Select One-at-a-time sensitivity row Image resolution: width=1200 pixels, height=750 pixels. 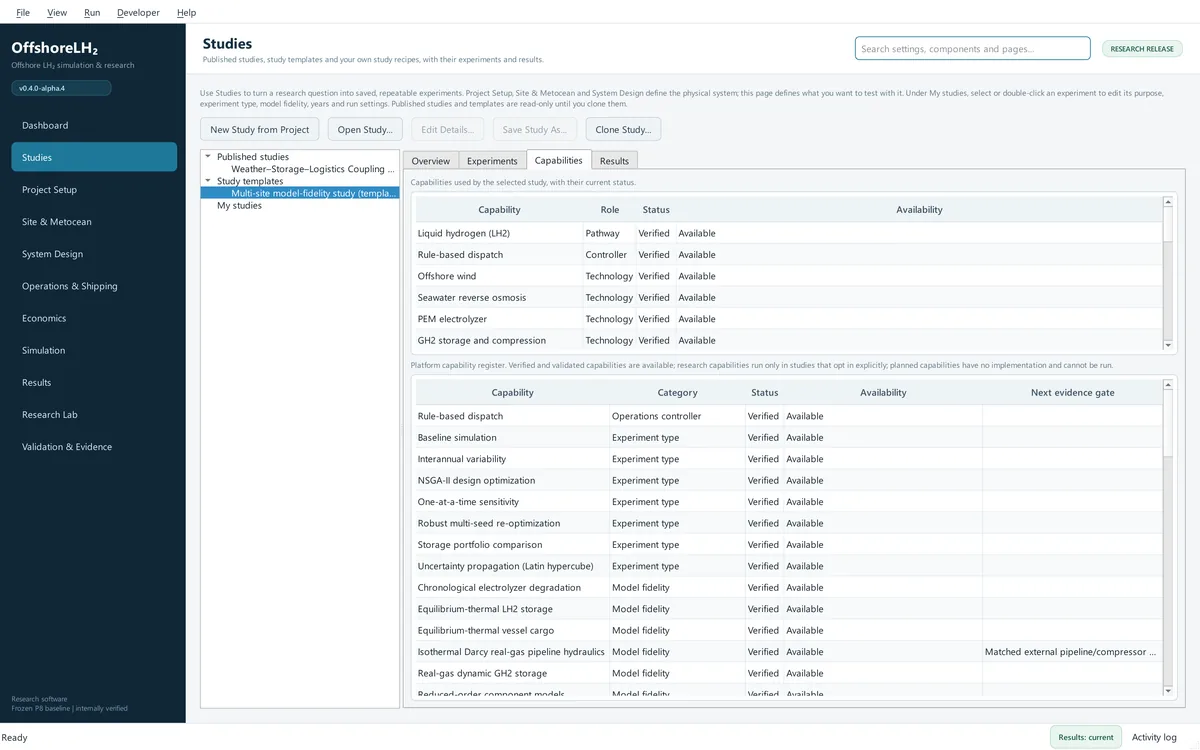pos(789,502)
